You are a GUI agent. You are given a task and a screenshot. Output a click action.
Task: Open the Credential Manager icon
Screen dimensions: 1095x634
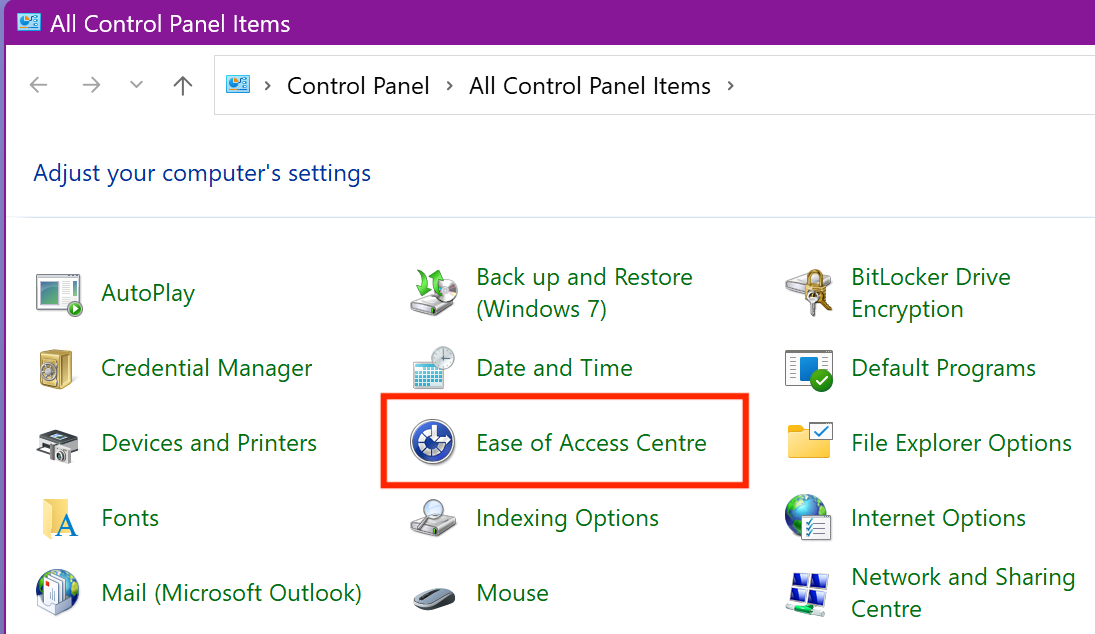[206, 367]
